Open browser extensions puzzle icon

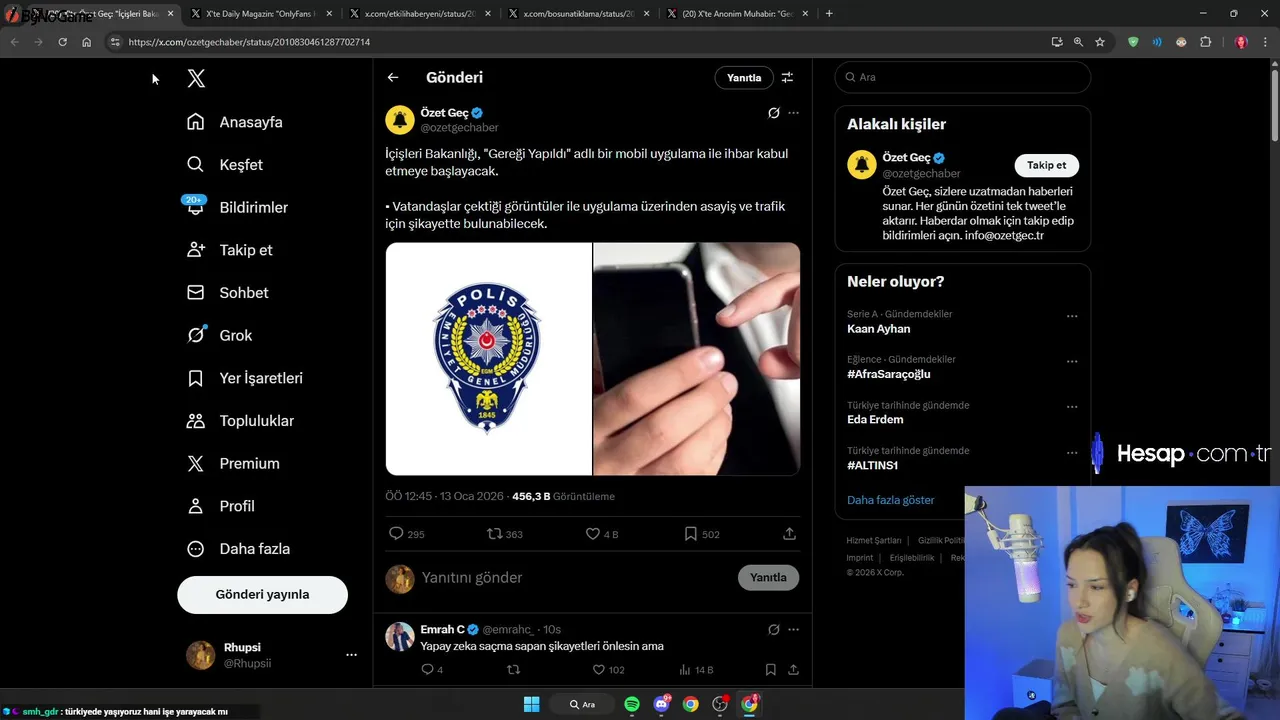[1205, 42]
